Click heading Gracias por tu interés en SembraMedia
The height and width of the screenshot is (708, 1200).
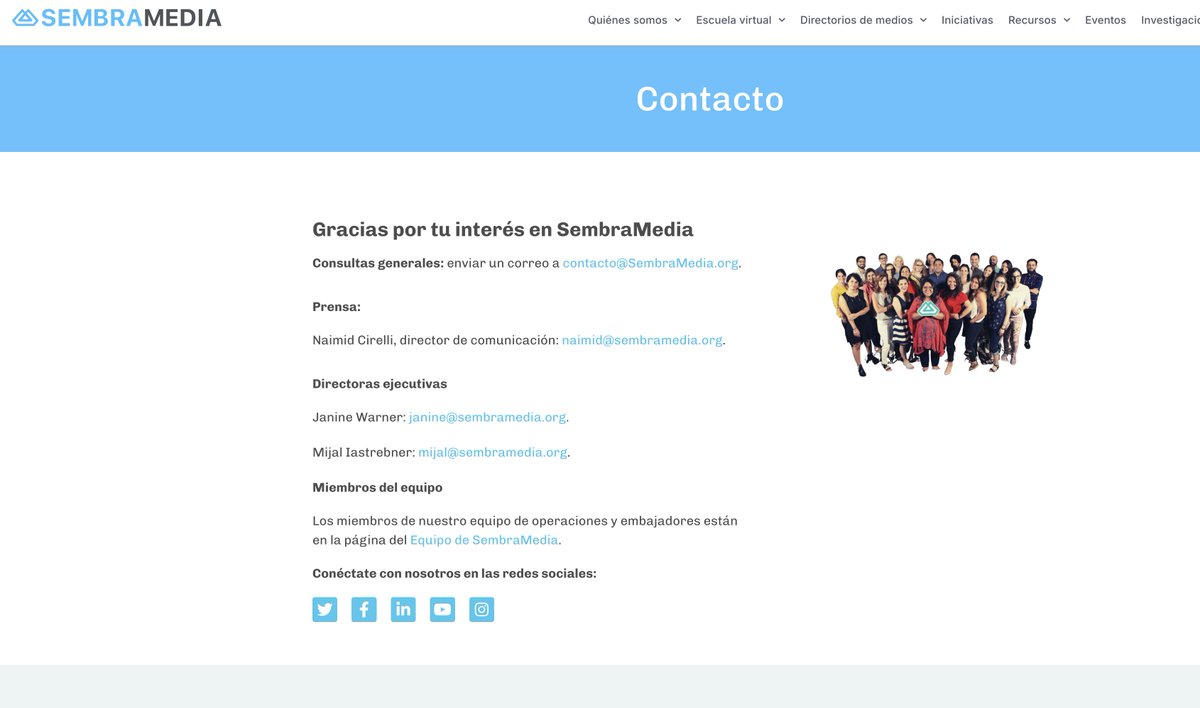click(503, 229)
